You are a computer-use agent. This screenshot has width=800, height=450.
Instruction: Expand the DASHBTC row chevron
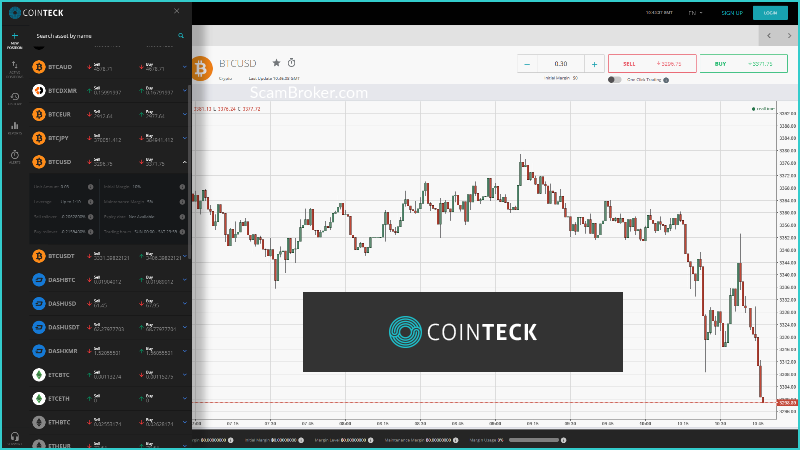pos(185,280)
